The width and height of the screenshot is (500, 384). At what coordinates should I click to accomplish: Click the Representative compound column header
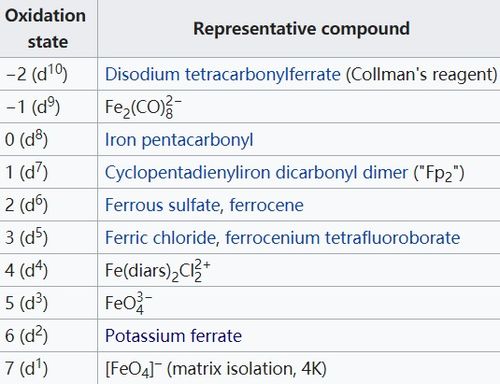tap(301, 29)
